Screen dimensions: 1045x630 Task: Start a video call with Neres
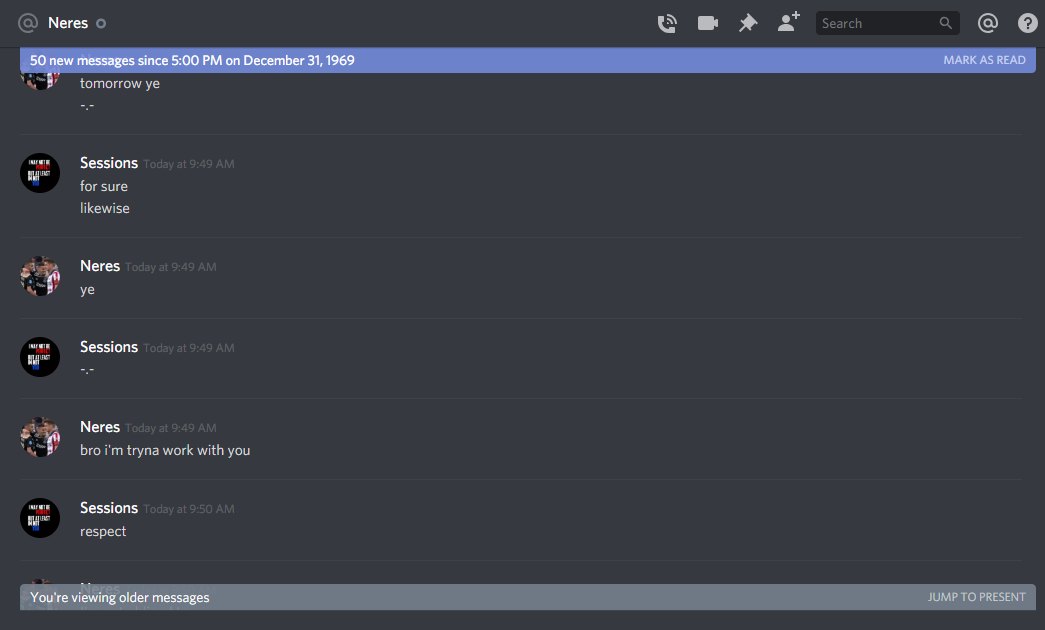(707, 23)
